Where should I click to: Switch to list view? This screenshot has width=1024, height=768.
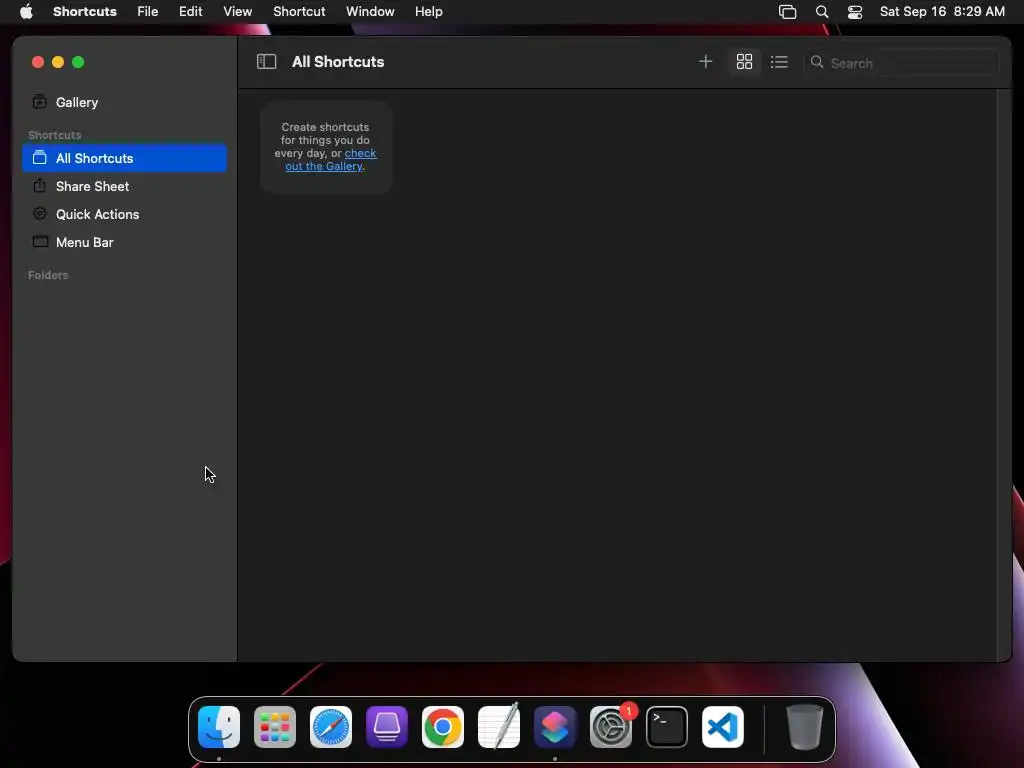coord(779,62)
